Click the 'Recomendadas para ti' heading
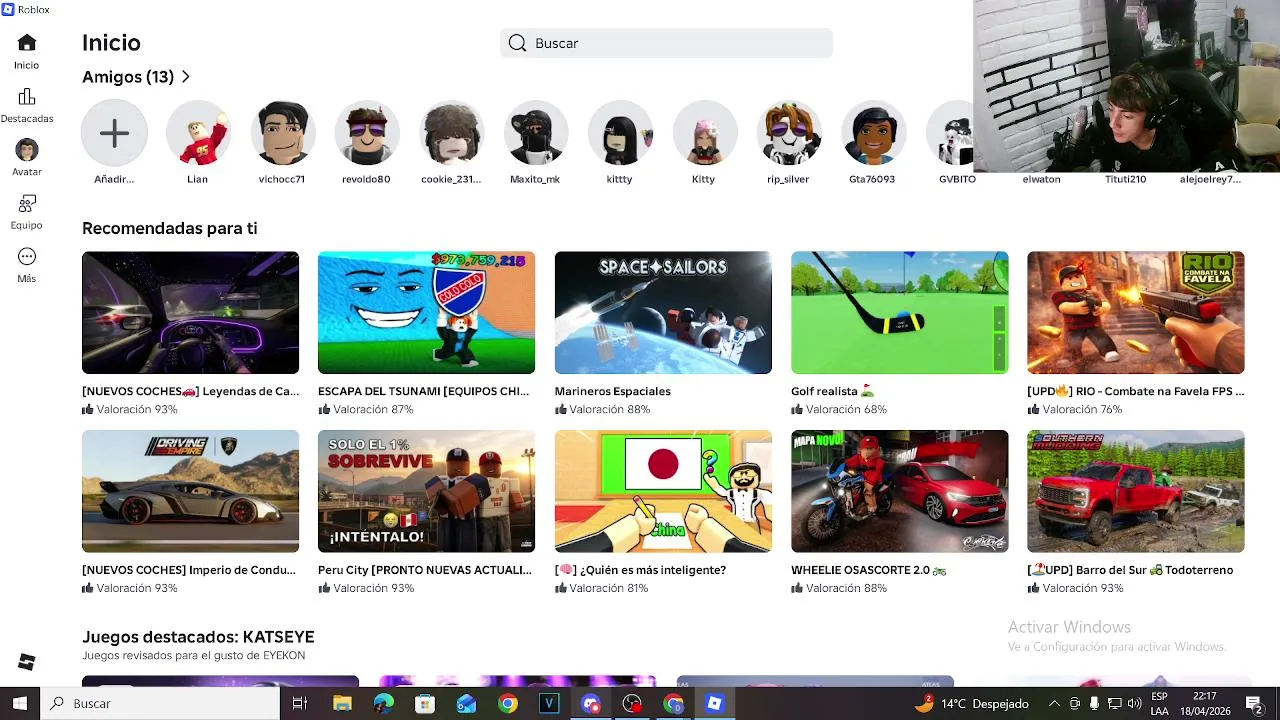 tap(169, 228)
